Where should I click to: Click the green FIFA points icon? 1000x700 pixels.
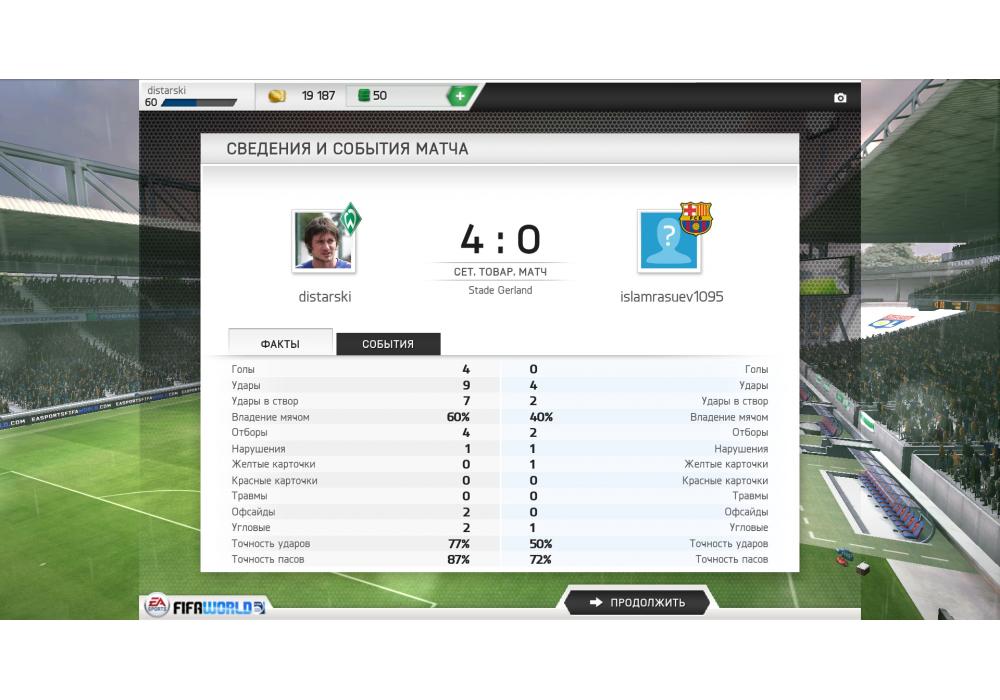tap(364, 96)
